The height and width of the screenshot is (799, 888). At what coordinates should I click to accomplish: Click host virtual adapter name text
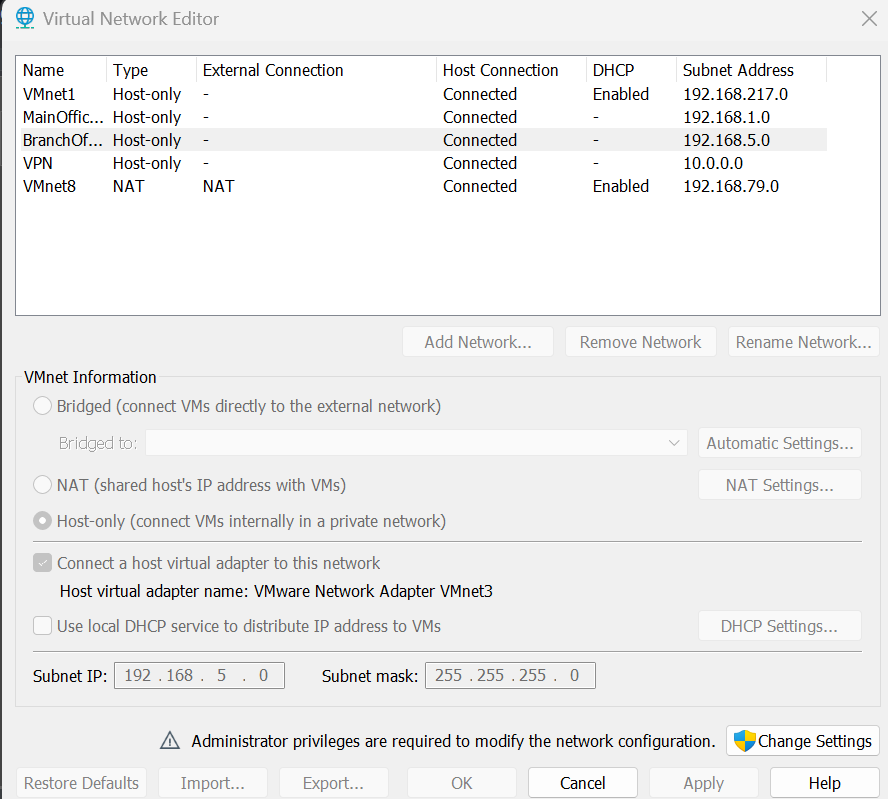[x=276, y=591]
